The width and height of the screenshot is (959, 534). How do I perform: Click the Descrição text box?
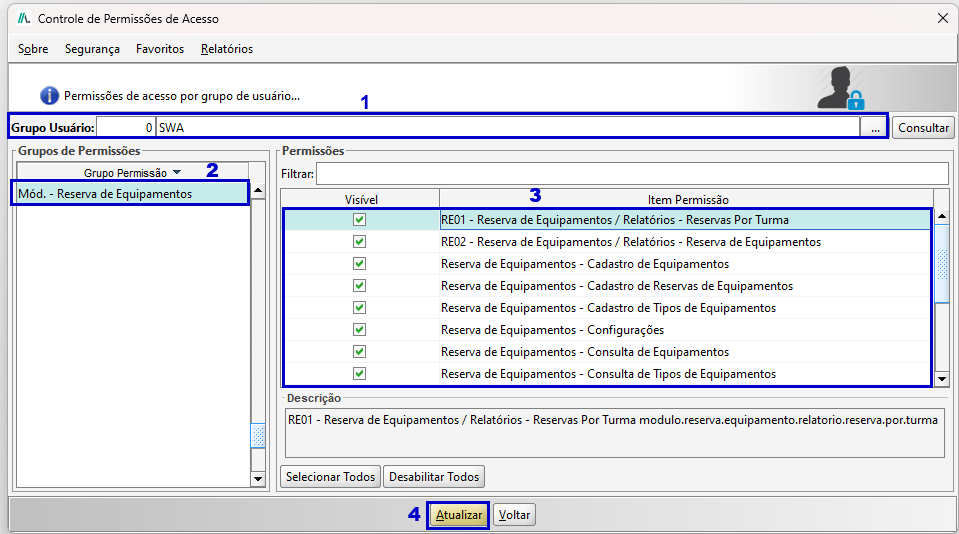coord(615,433)
